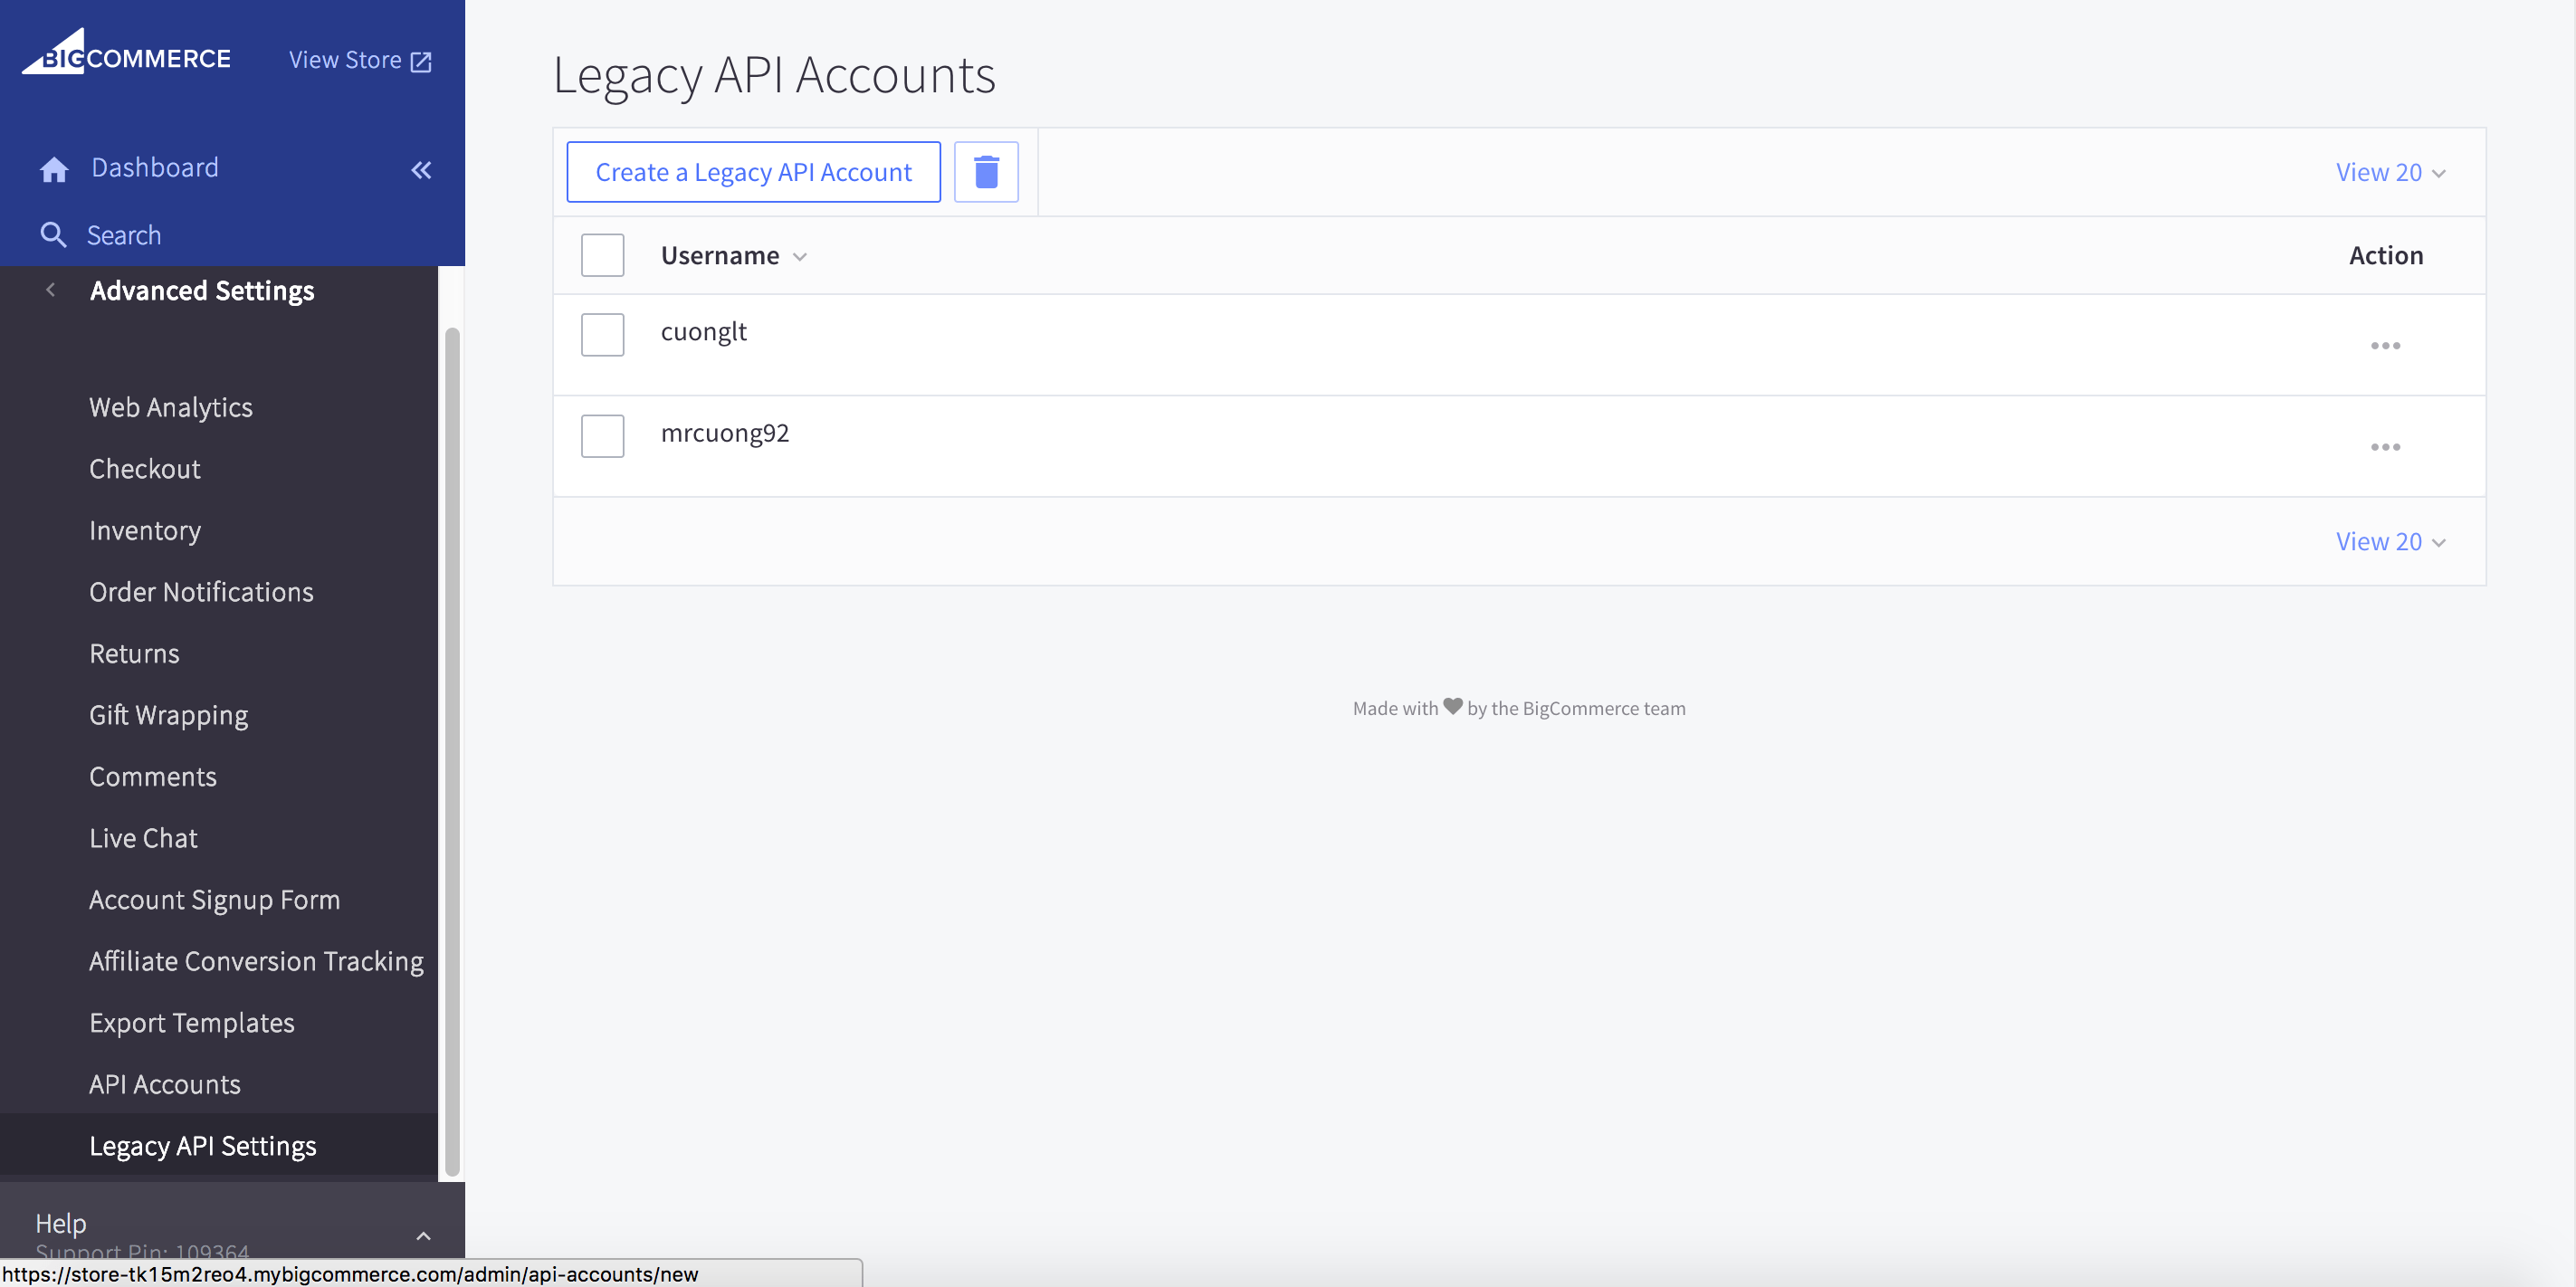Check the mrcuong92 row checkbox
2576x1287 pixels.
click(602, 436)
